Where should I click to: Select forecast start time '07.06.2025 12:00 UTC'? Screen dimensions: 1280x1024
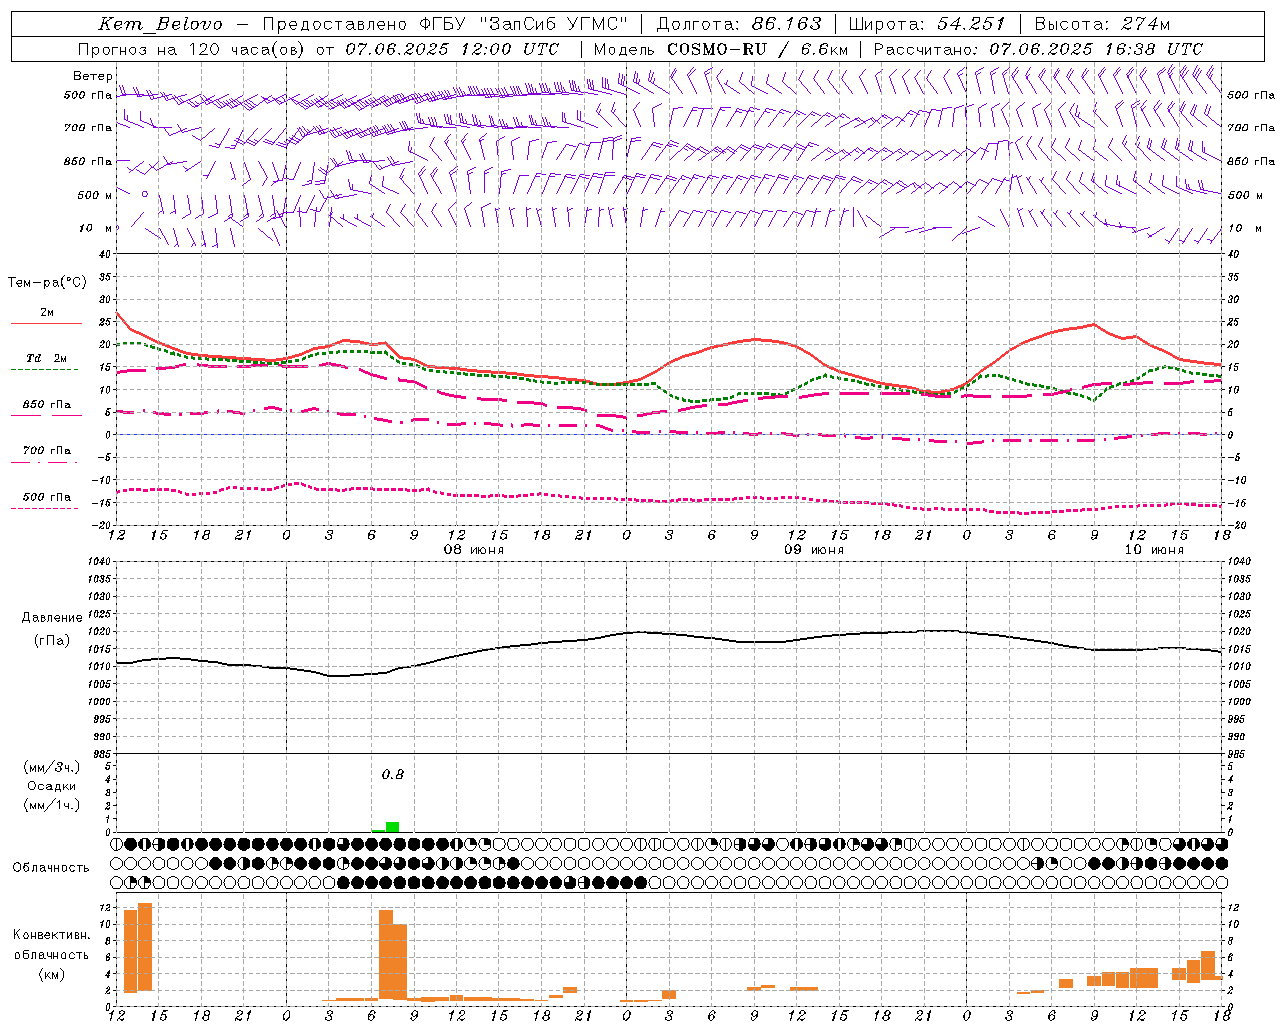coord(452,49)
